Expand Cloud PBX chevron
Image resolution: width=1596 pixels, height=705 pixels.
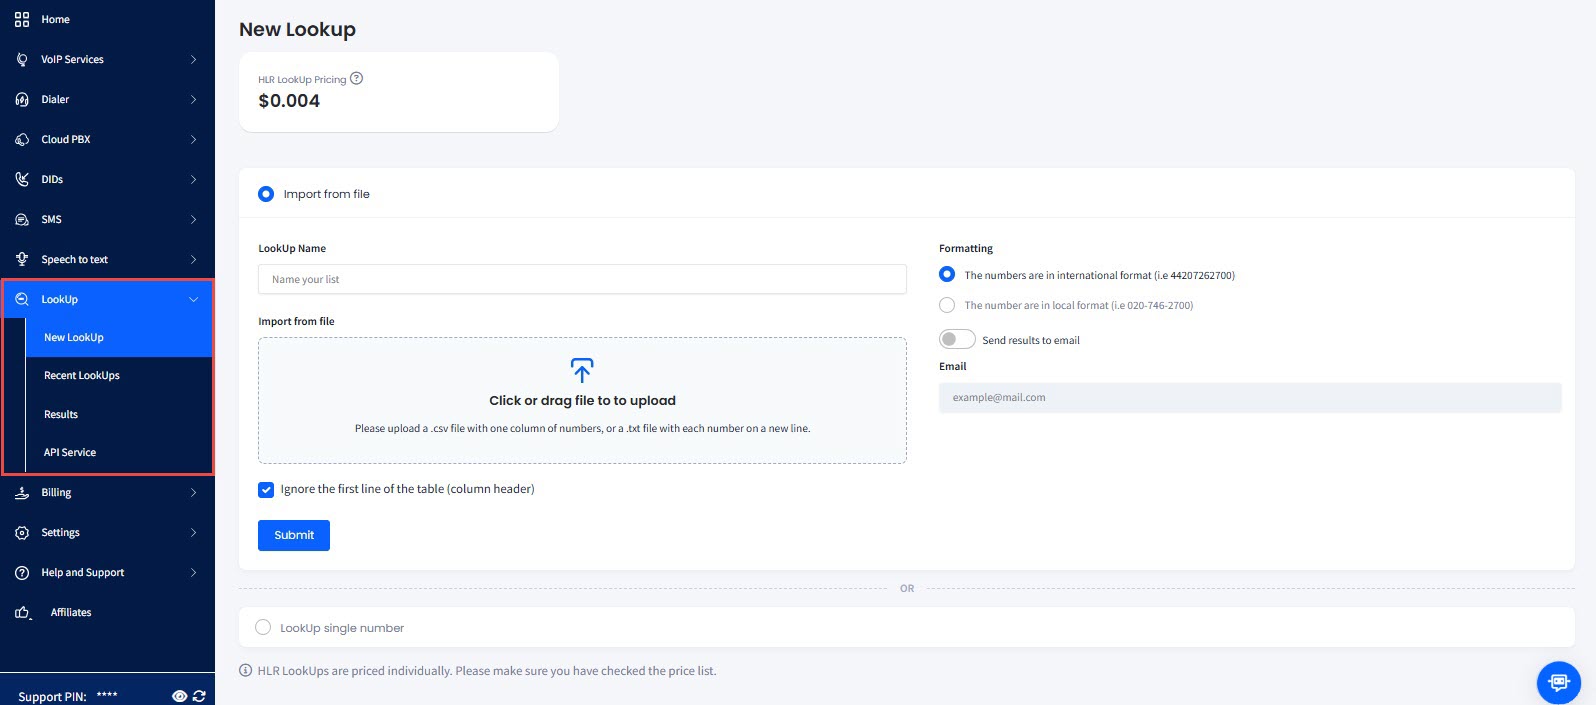click(x=193, y=139)
